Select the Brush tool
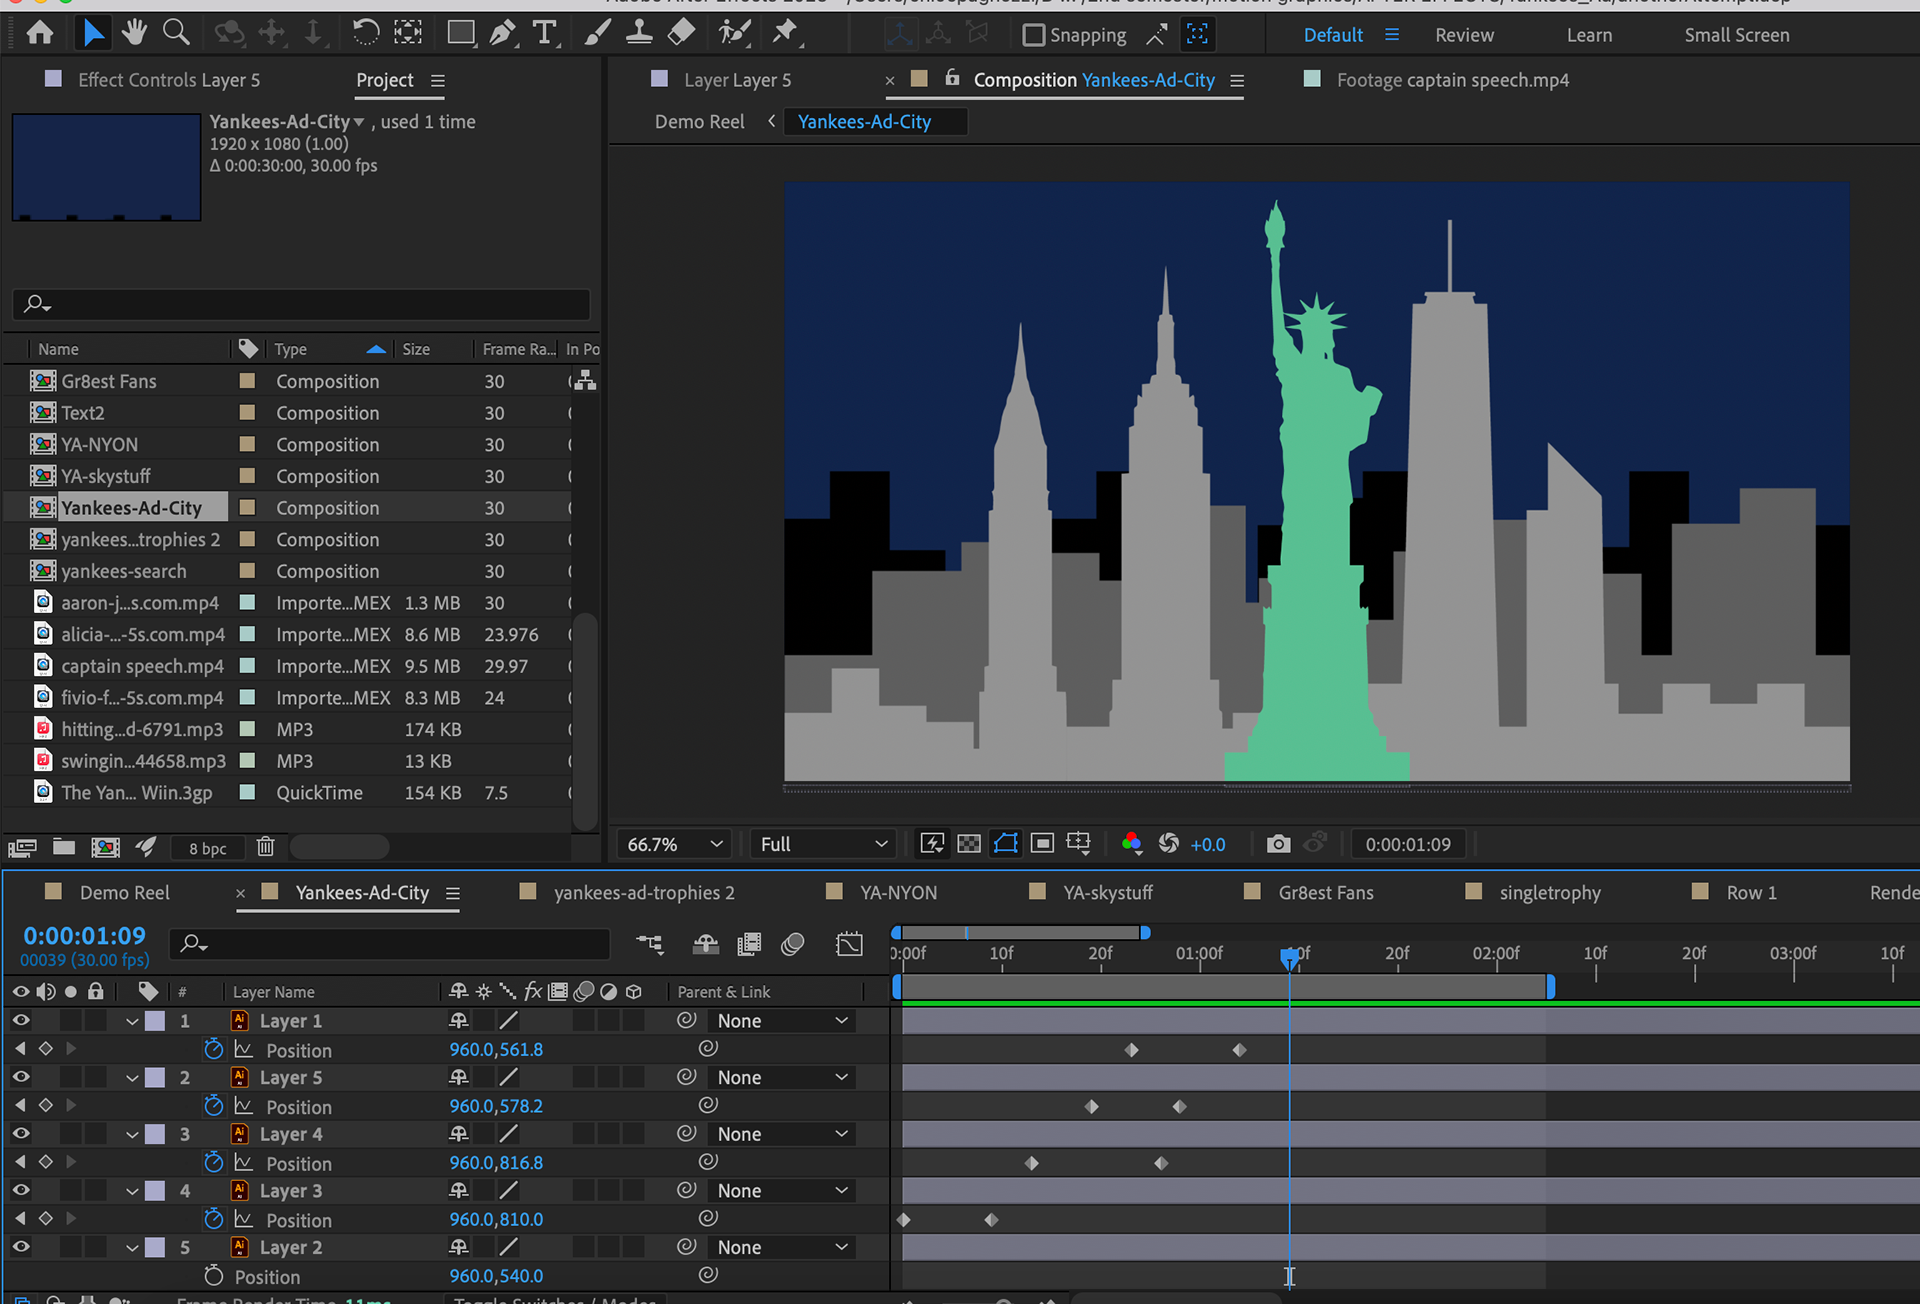The image size is (1920, 1304). (597, 33)
